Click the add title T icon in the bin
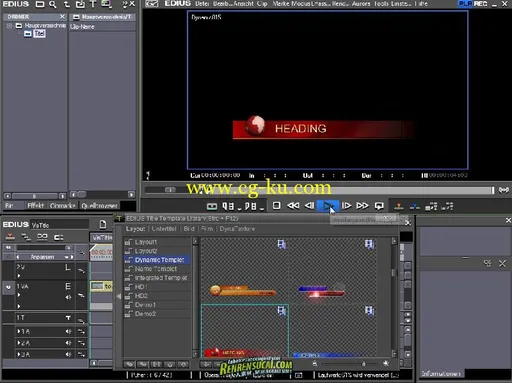This screenshot has height=383, width=512. pyautogui.click(x=93, y=4)
